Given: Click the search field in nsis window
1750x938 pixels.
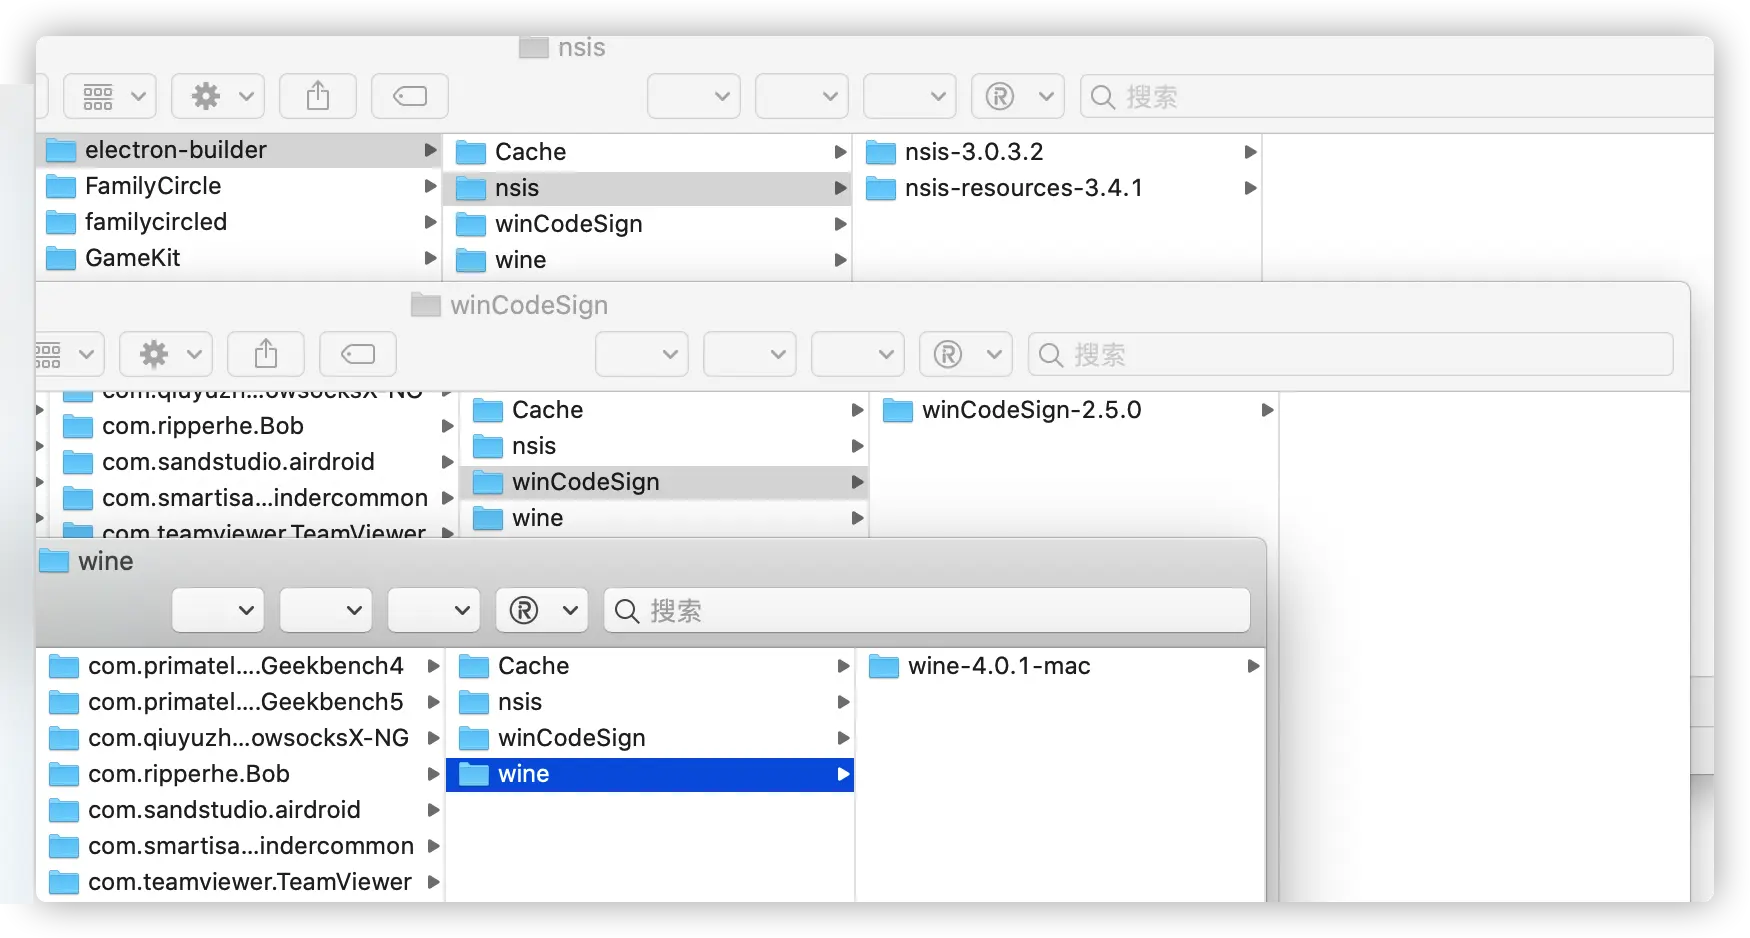Looking at the screenshot, I should (1396, 96).
